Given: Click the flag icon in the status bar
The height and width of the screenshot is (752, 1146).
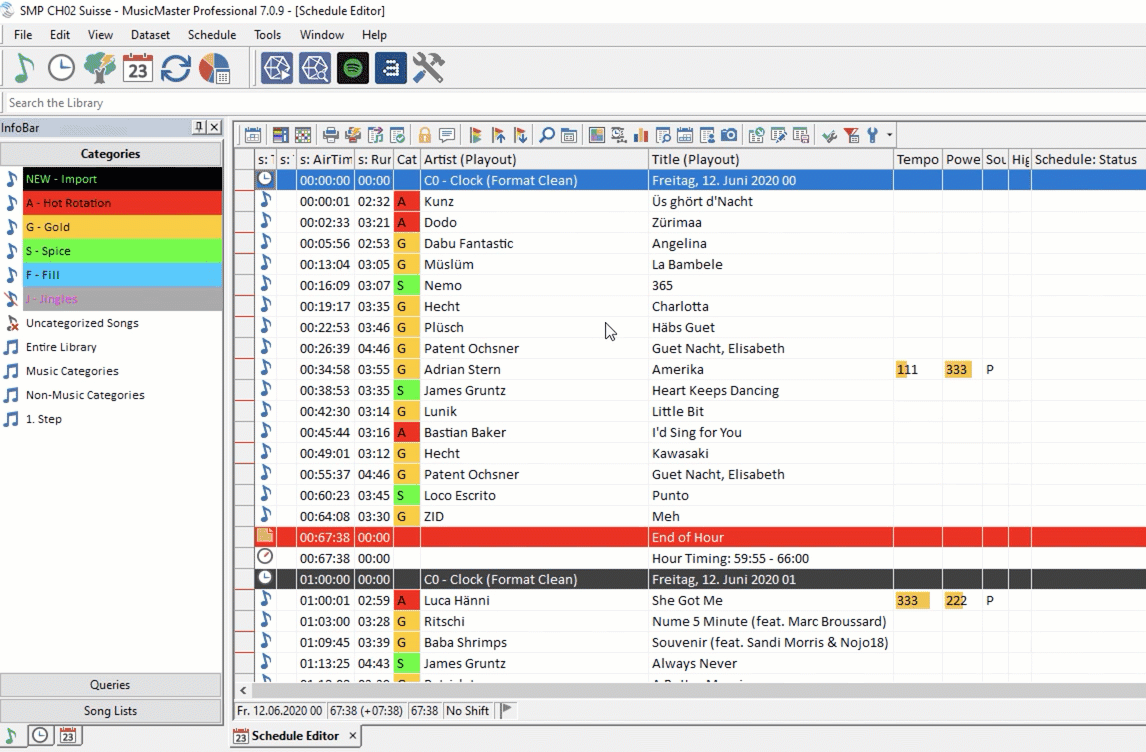Looking at the screenshot, I should (506, 710).
